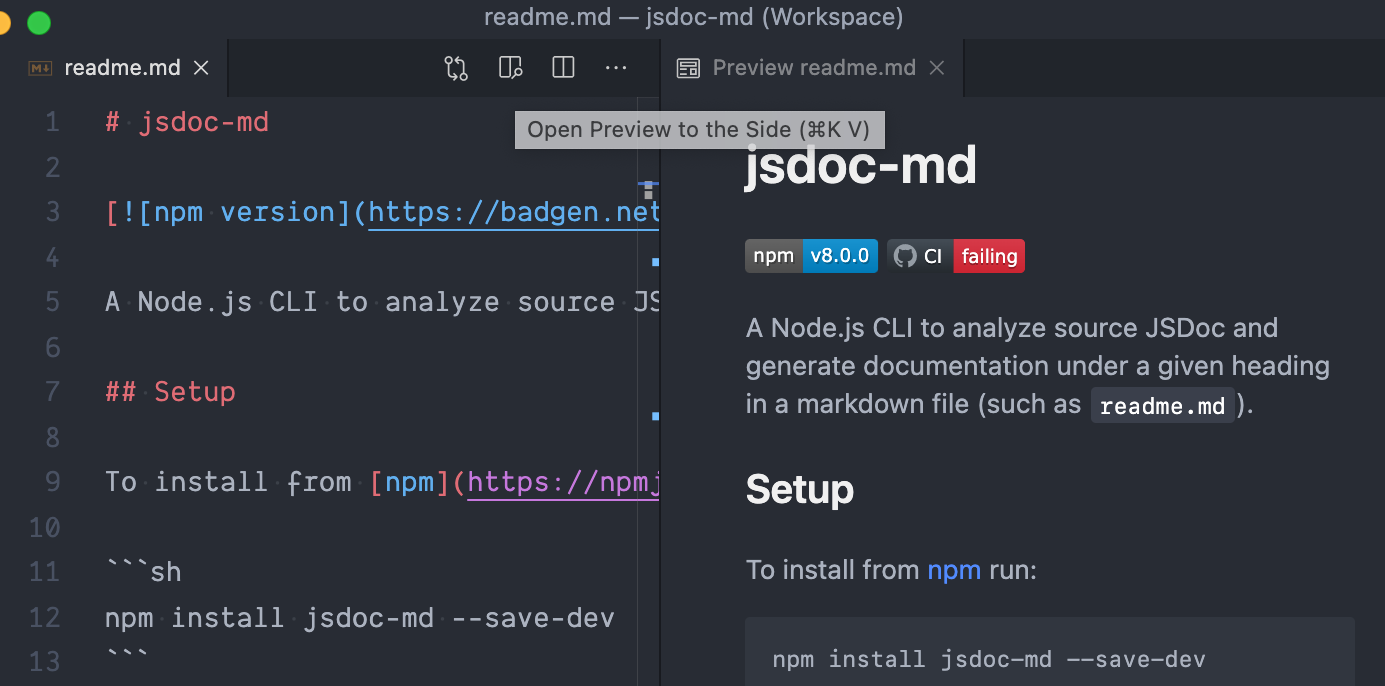Open the More Actions ellipsis menu
The height and width of the screenshot is (686, 1385).
(x=615, y=67)
